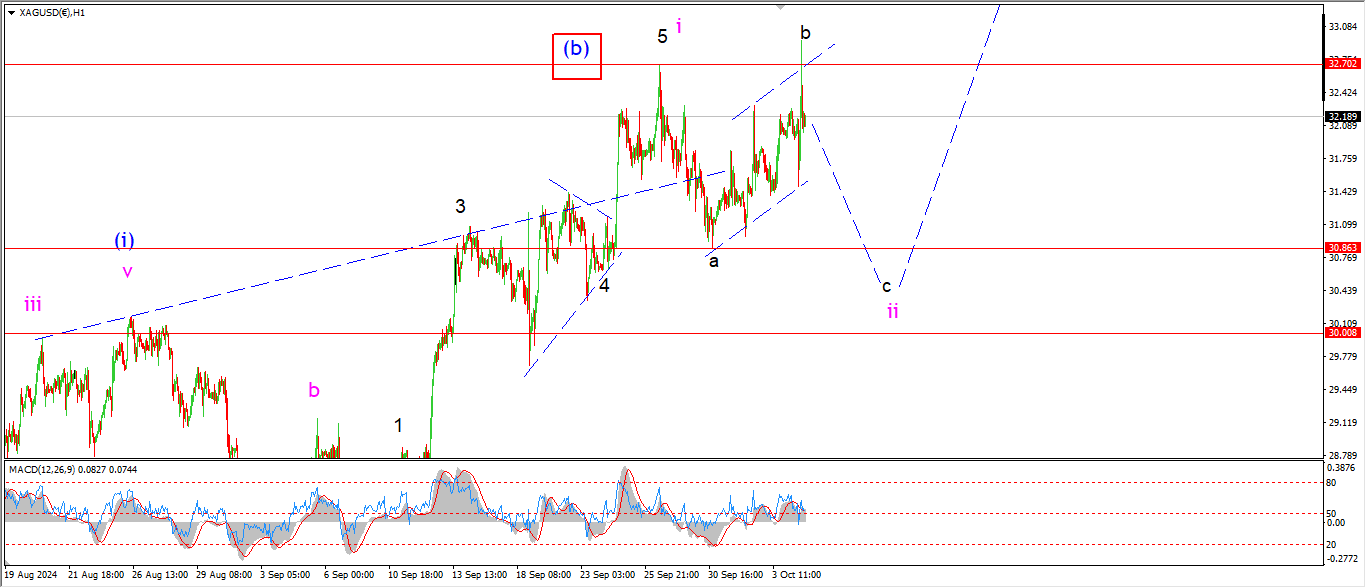This screenshot has height=588, width=1366.
Task: Select the black b label at the chart top
Action: tap(805, 33)
